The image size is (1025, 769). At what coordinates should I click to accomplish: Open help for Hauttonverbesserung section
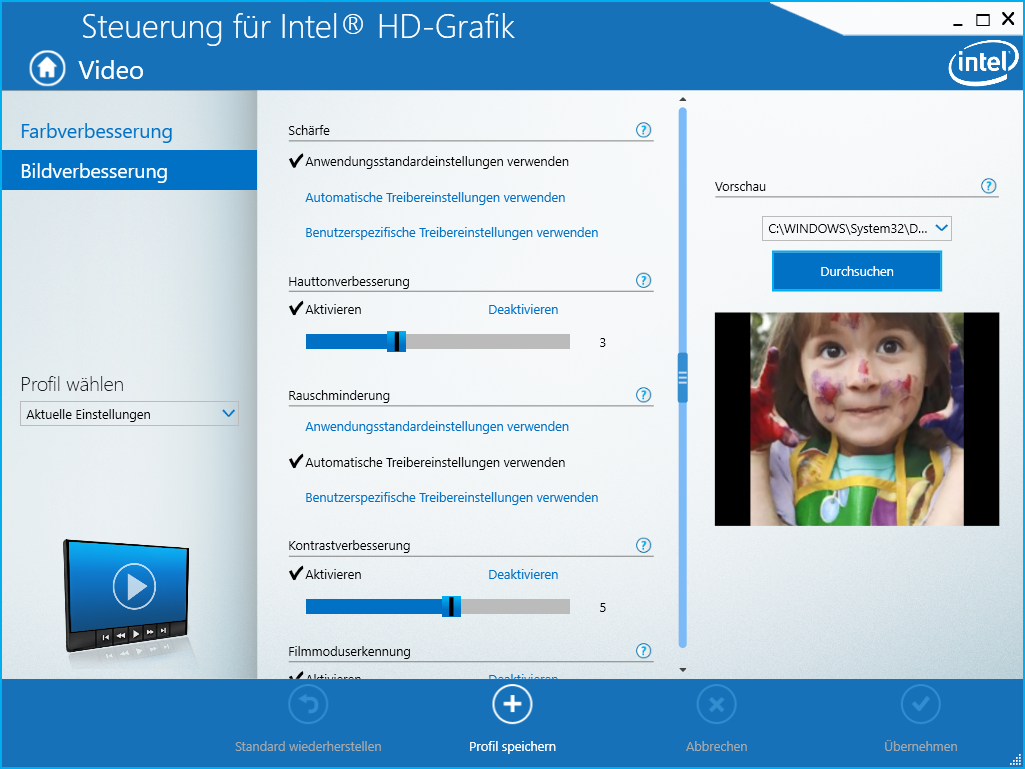coord(643,281)
